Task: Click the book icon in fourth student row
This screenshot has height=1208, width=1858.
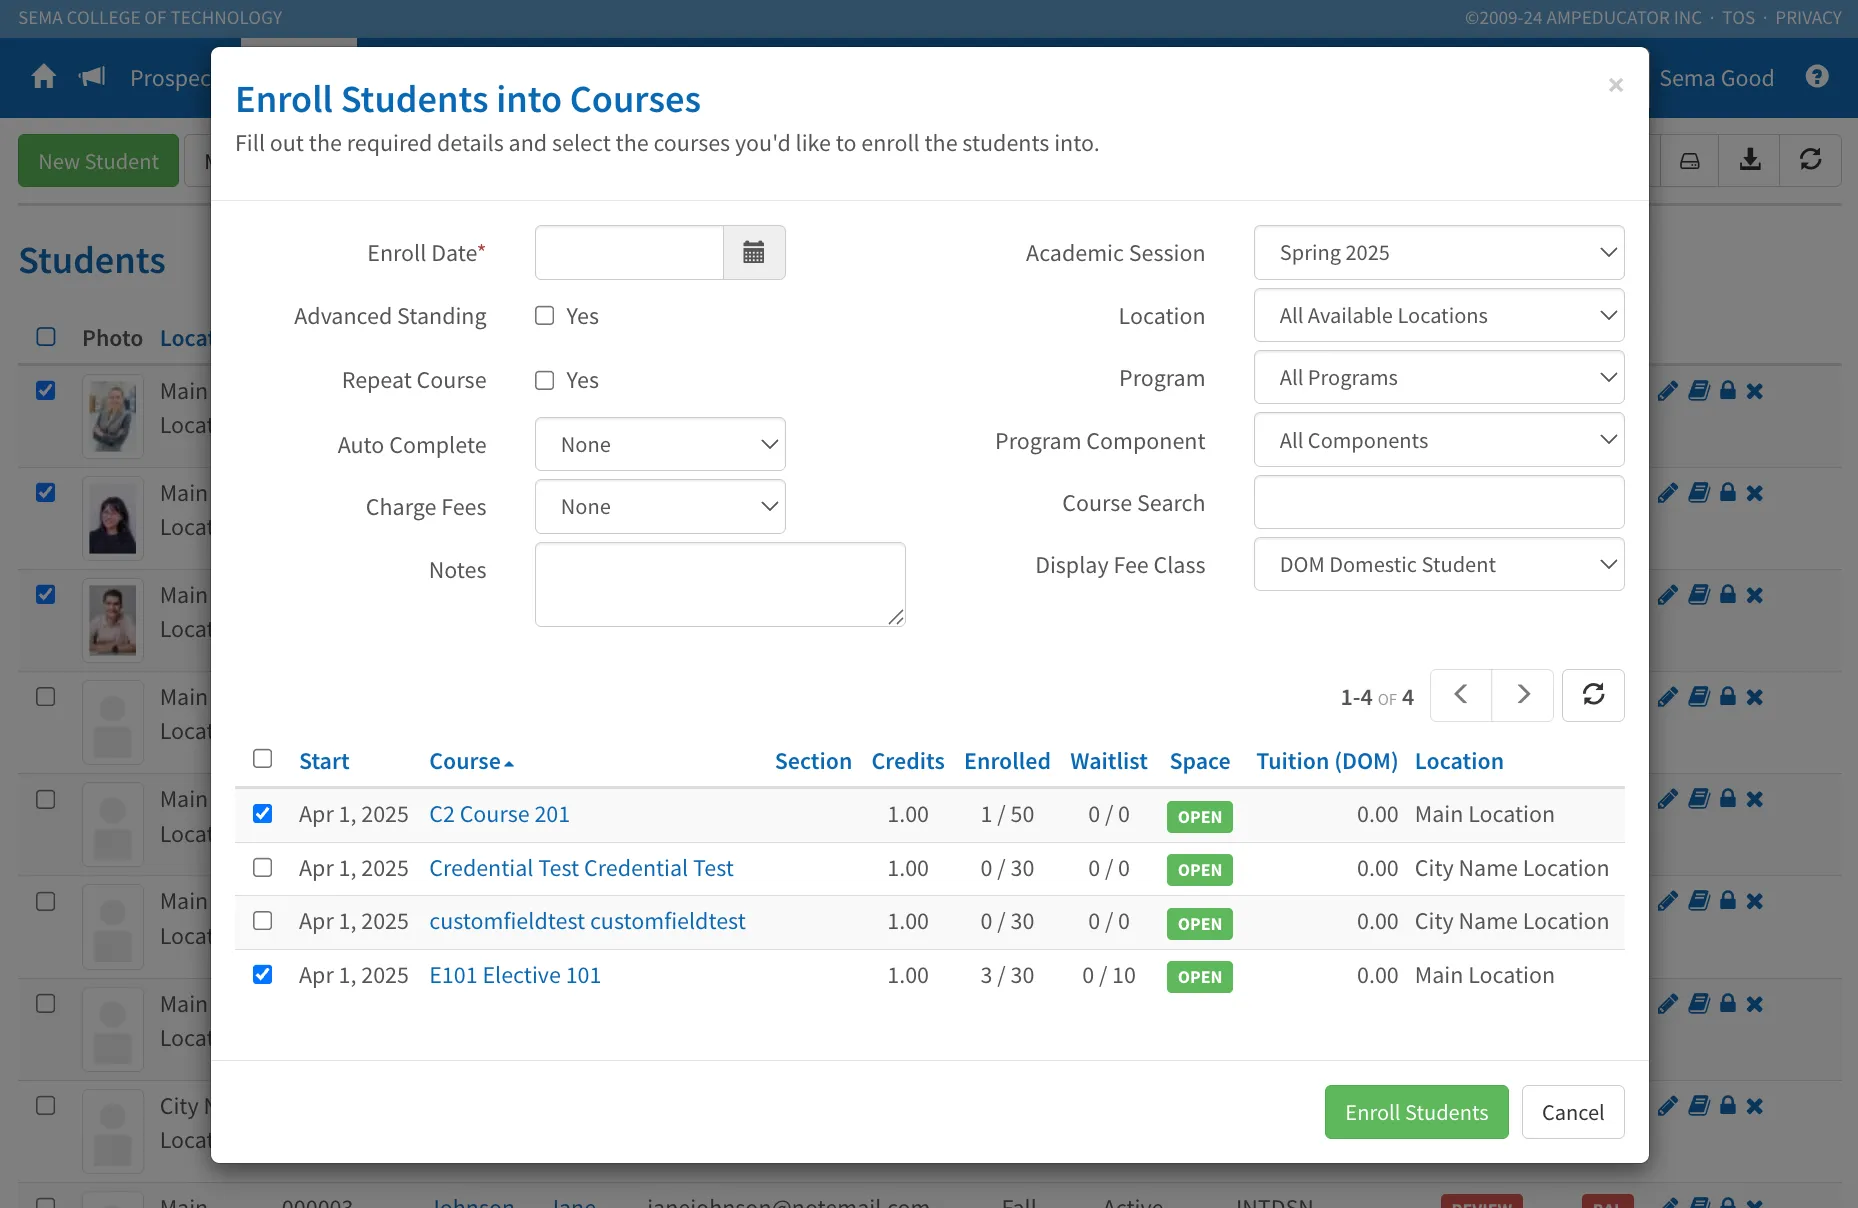Action: click(1699, 697)
